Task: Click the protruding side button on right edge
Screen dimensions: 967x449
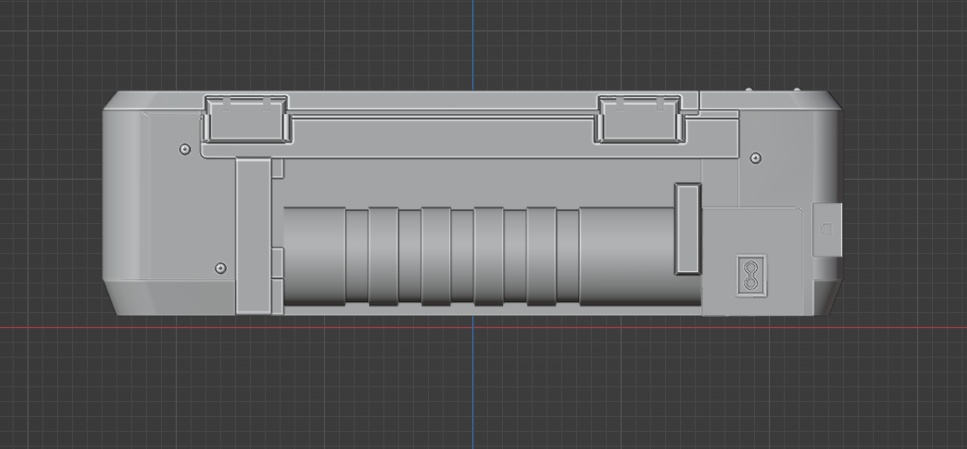Action: coord(827,229)
